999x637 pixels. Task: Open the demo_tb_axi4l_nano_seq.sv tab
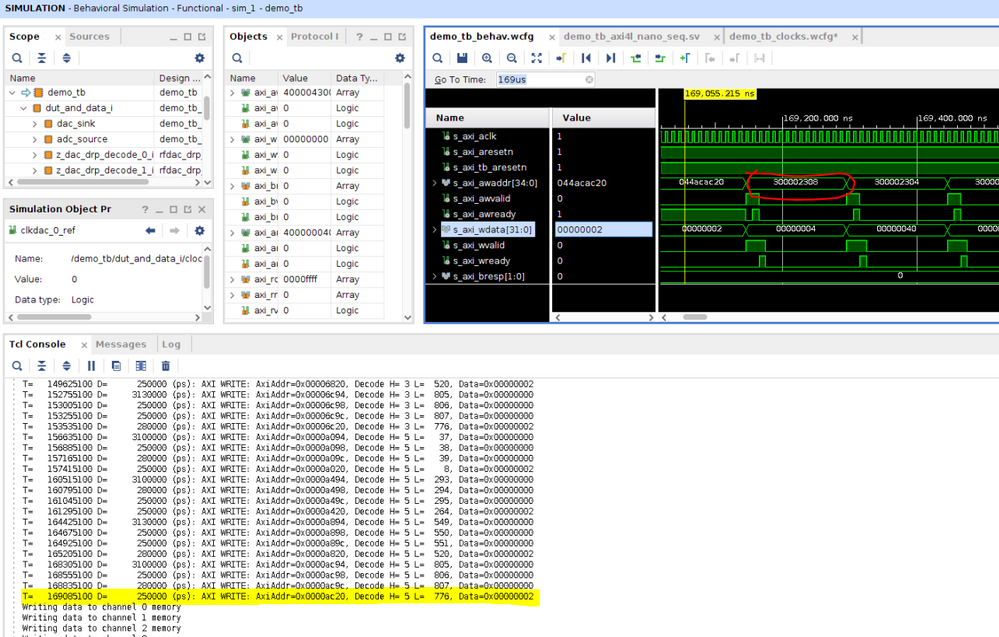click(x=632, y=37)
